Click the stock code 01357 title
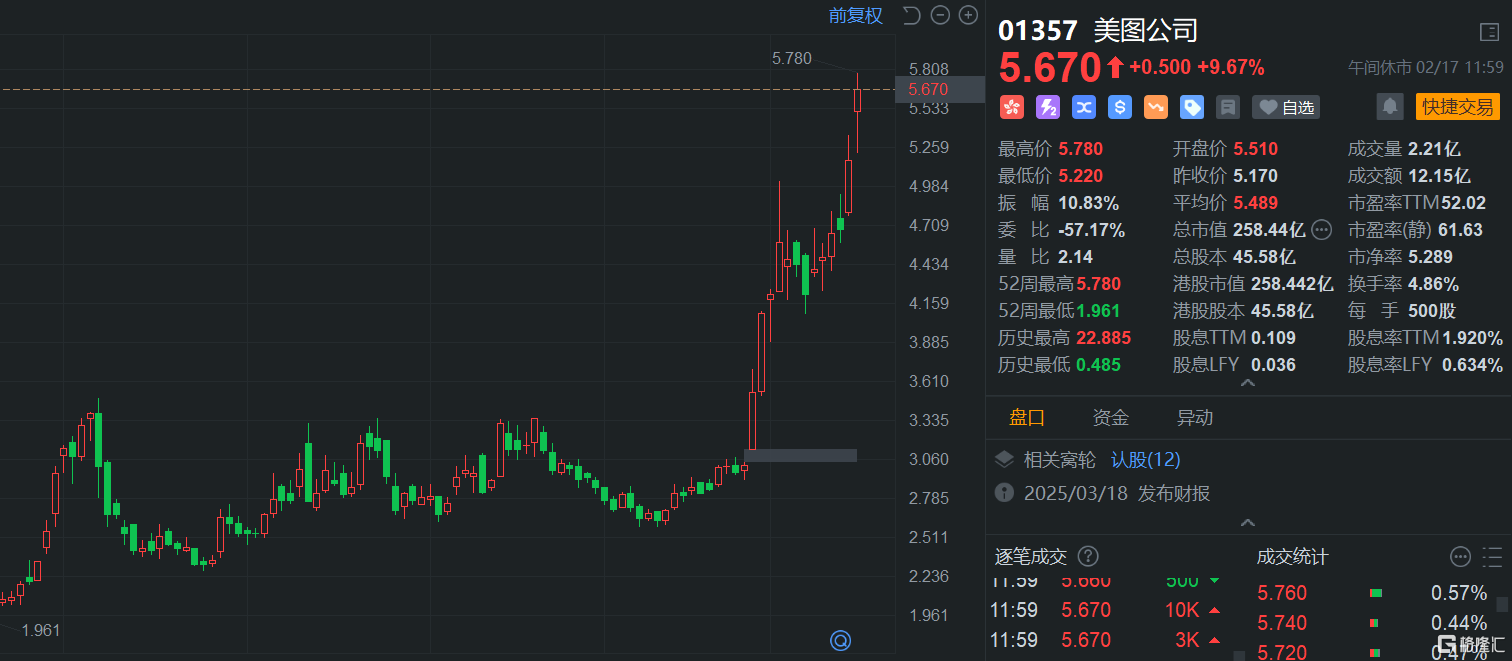 pos(1039,30)
